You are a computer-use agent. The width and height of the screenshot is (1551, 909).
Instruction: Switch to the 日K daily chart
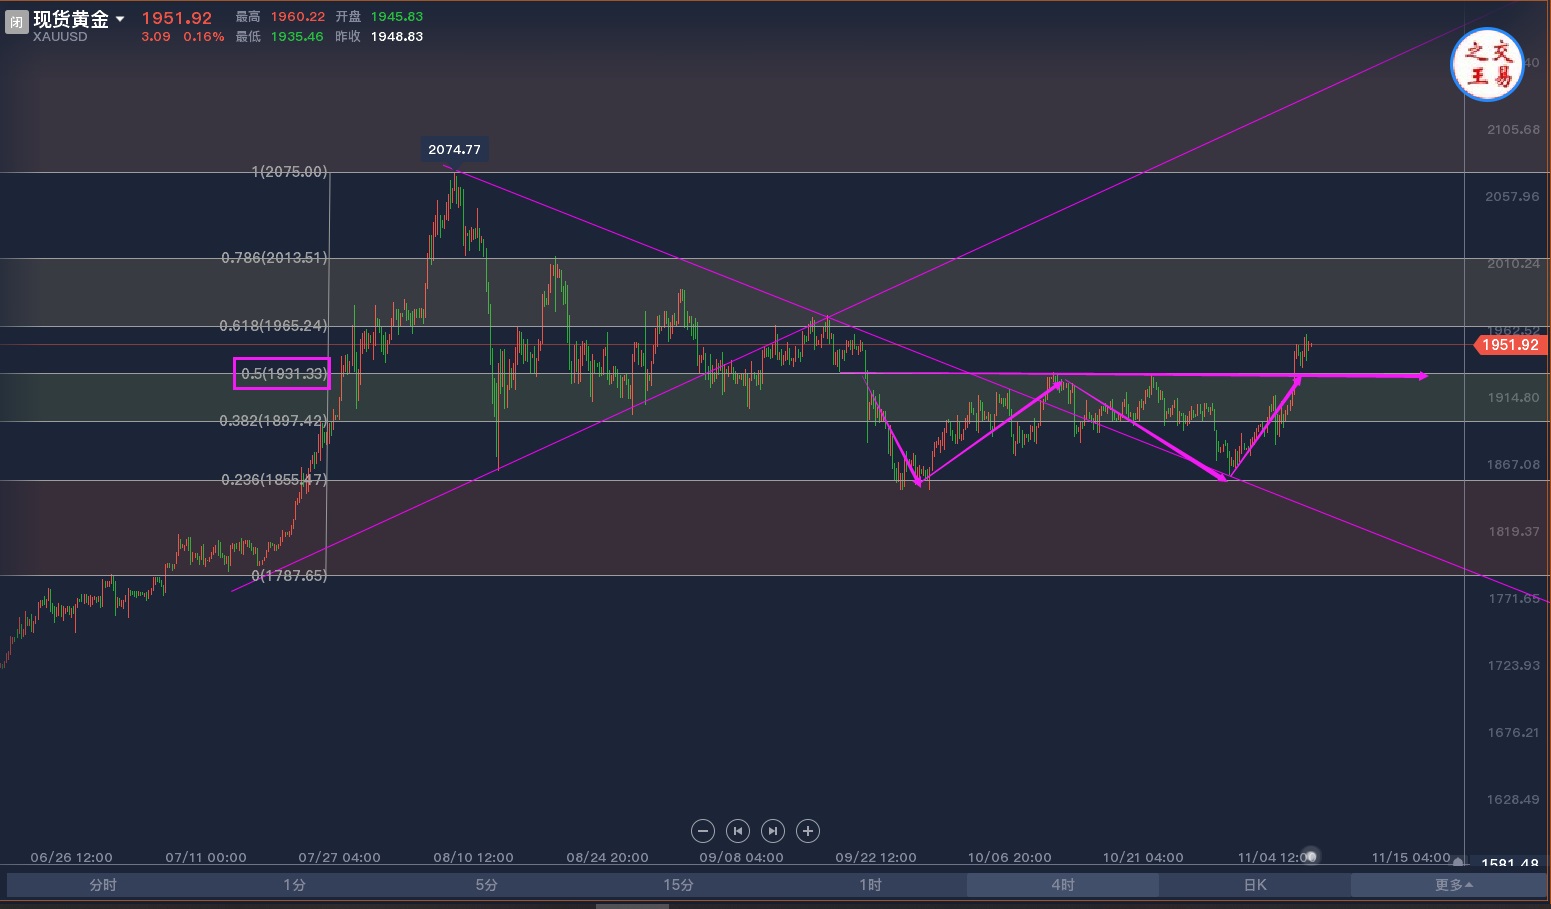[x=1255, y=885]
